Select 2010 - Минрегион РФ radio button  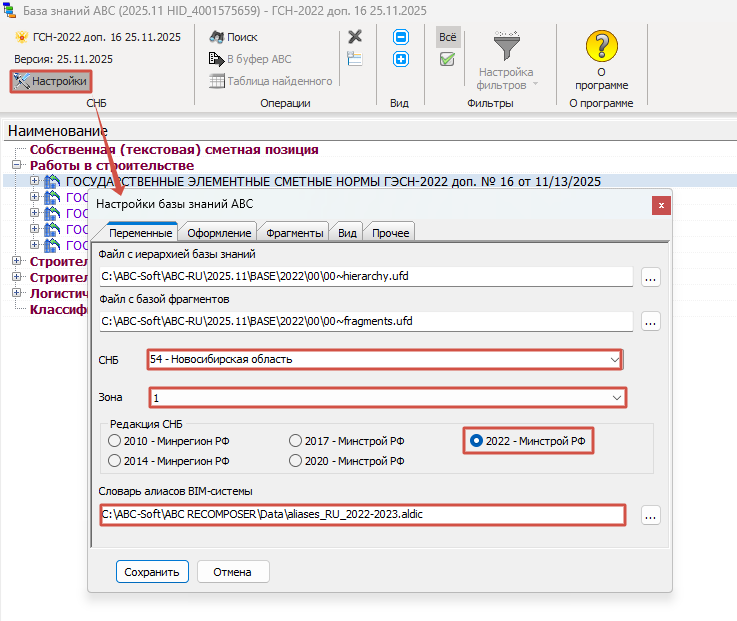[114, 441]
